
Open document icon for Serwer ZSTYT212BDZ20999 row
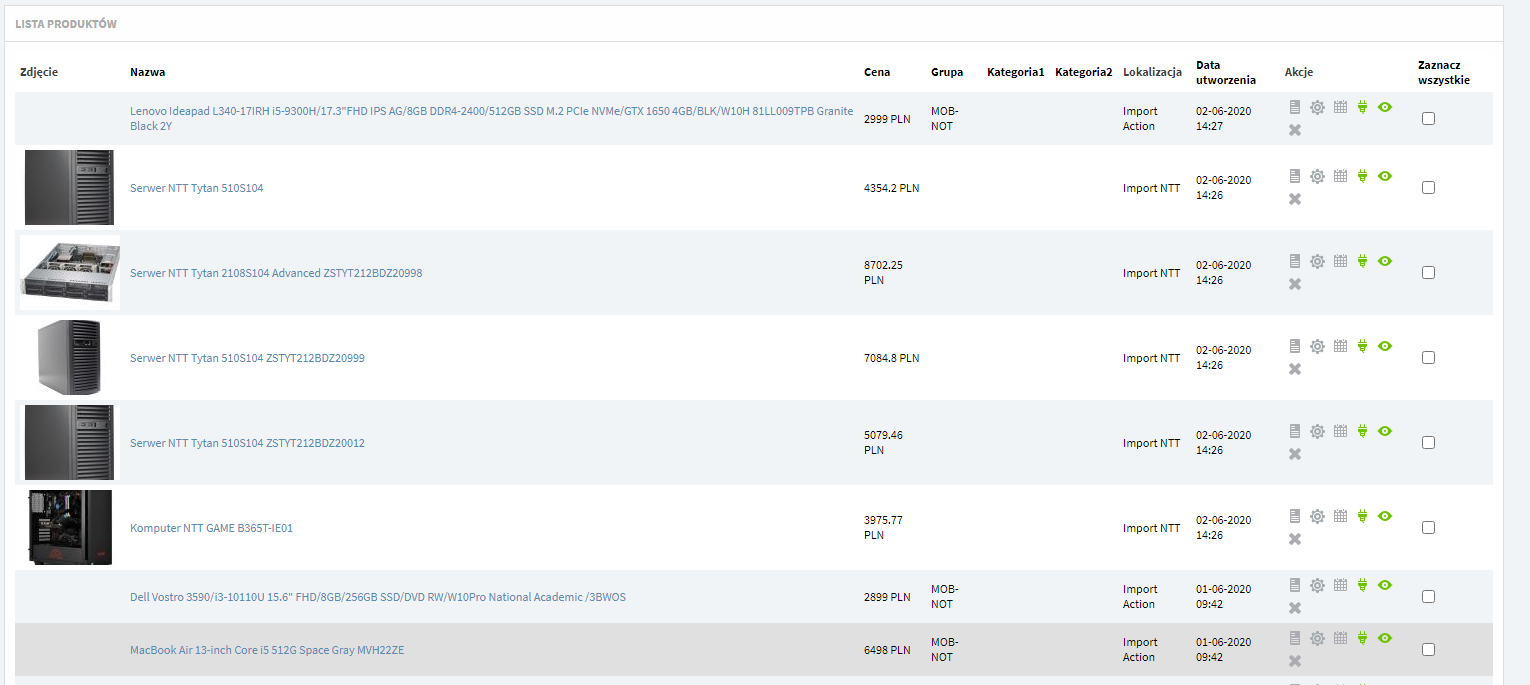(x=1295, y=346)
